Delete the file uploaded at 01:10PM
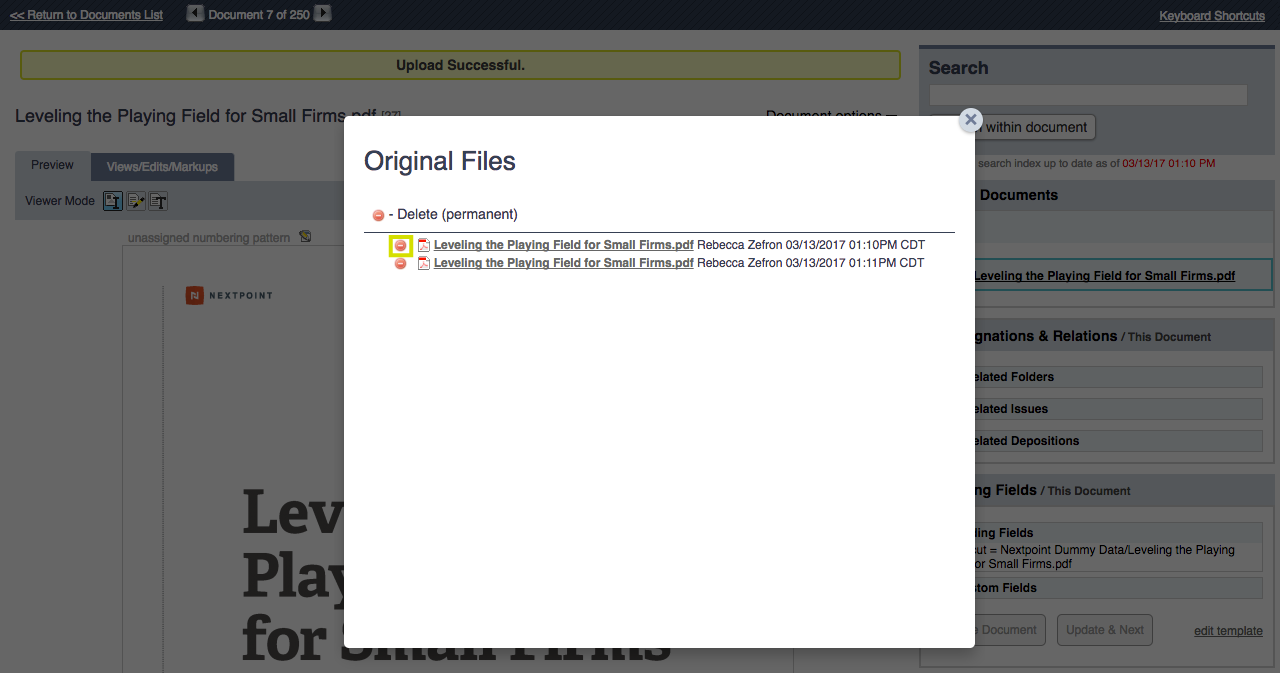The width and height of the screenshot is (1280, 673). click(400, 245)
